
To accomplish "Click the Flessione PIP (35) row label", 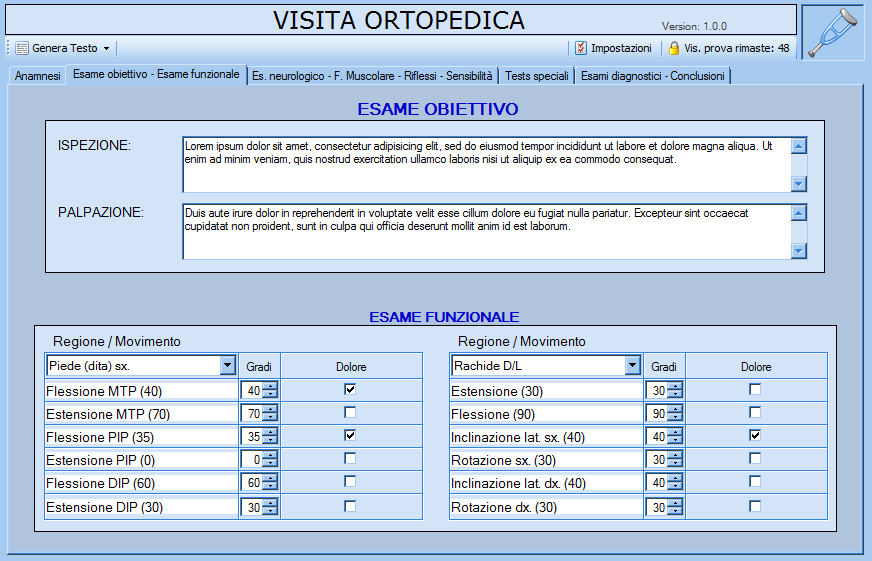I will (x=100, y=437).
